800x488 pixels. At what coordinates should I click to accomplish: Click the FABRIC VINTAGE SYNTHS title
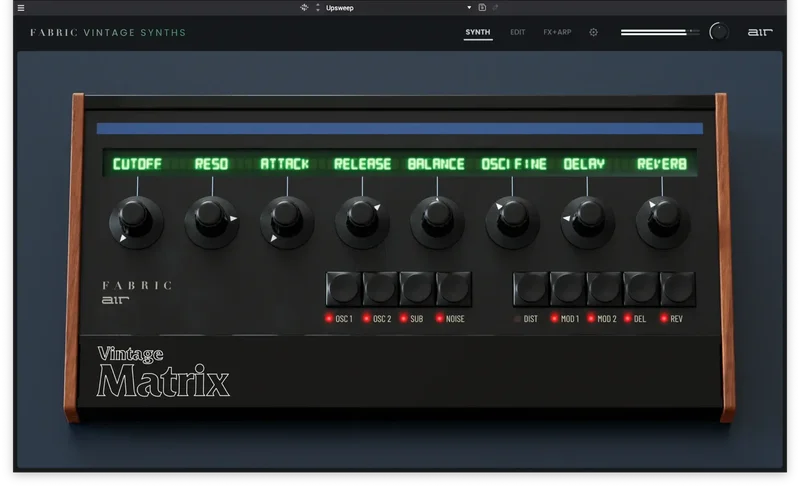tap(108, 33)
